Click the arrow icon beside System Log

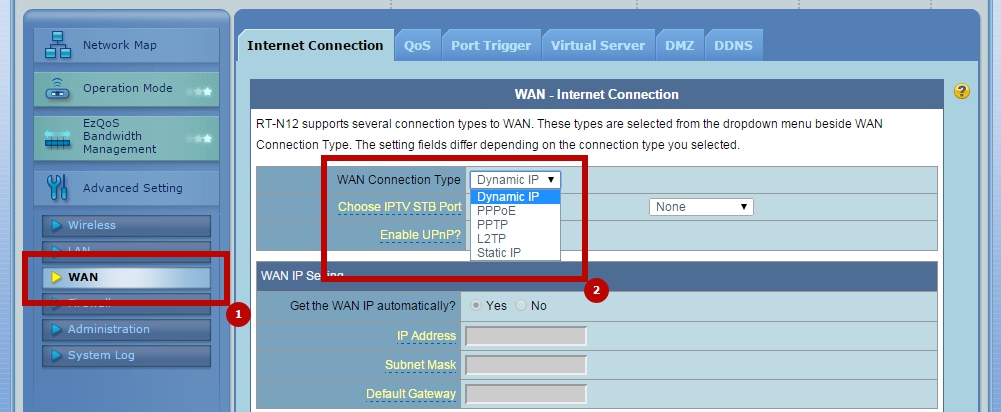(57, 355)
